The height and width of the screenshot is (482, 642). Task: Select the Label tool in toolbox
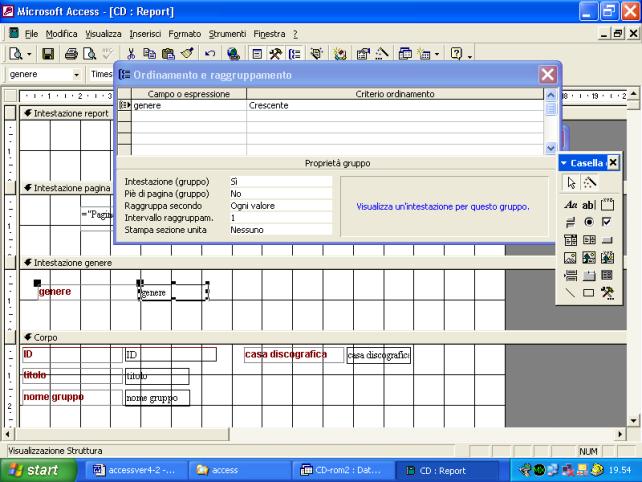coord(570,204)
